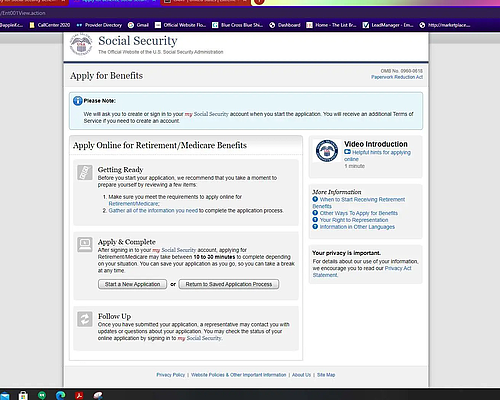The image size is (500, 400).
Task: Open the CallCenter 2020 bookmark folder icon
Action: pyautogui.click(x=32, y=25)
